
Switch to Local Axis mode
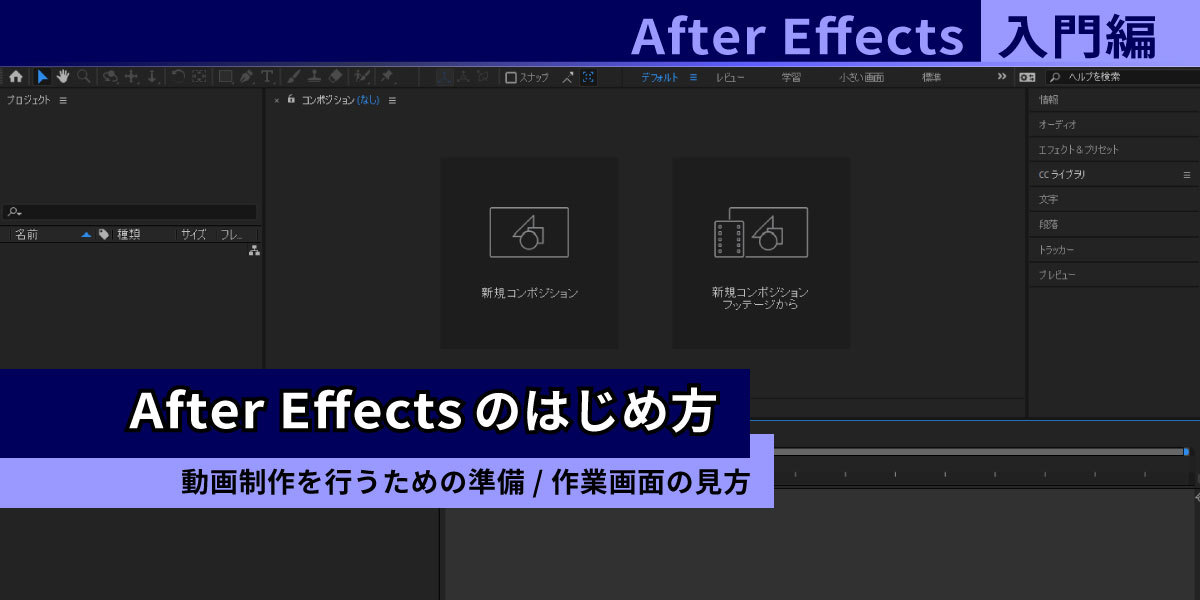(x=444, y=76)
